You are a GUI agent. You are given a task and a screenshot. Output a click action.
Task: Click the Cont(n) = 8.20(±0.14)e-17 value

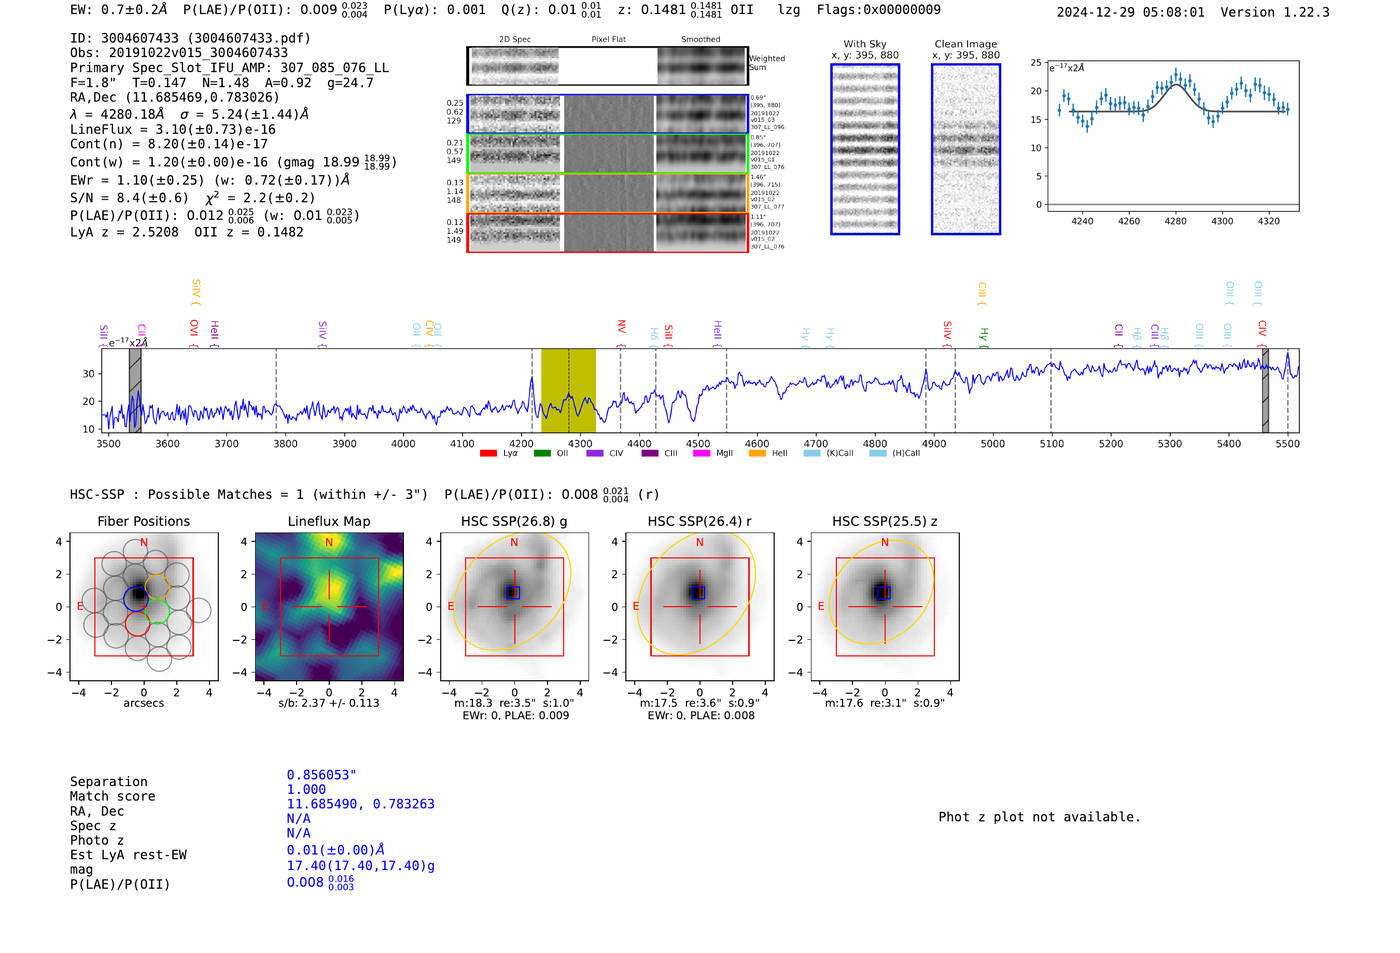click(169, 144)
